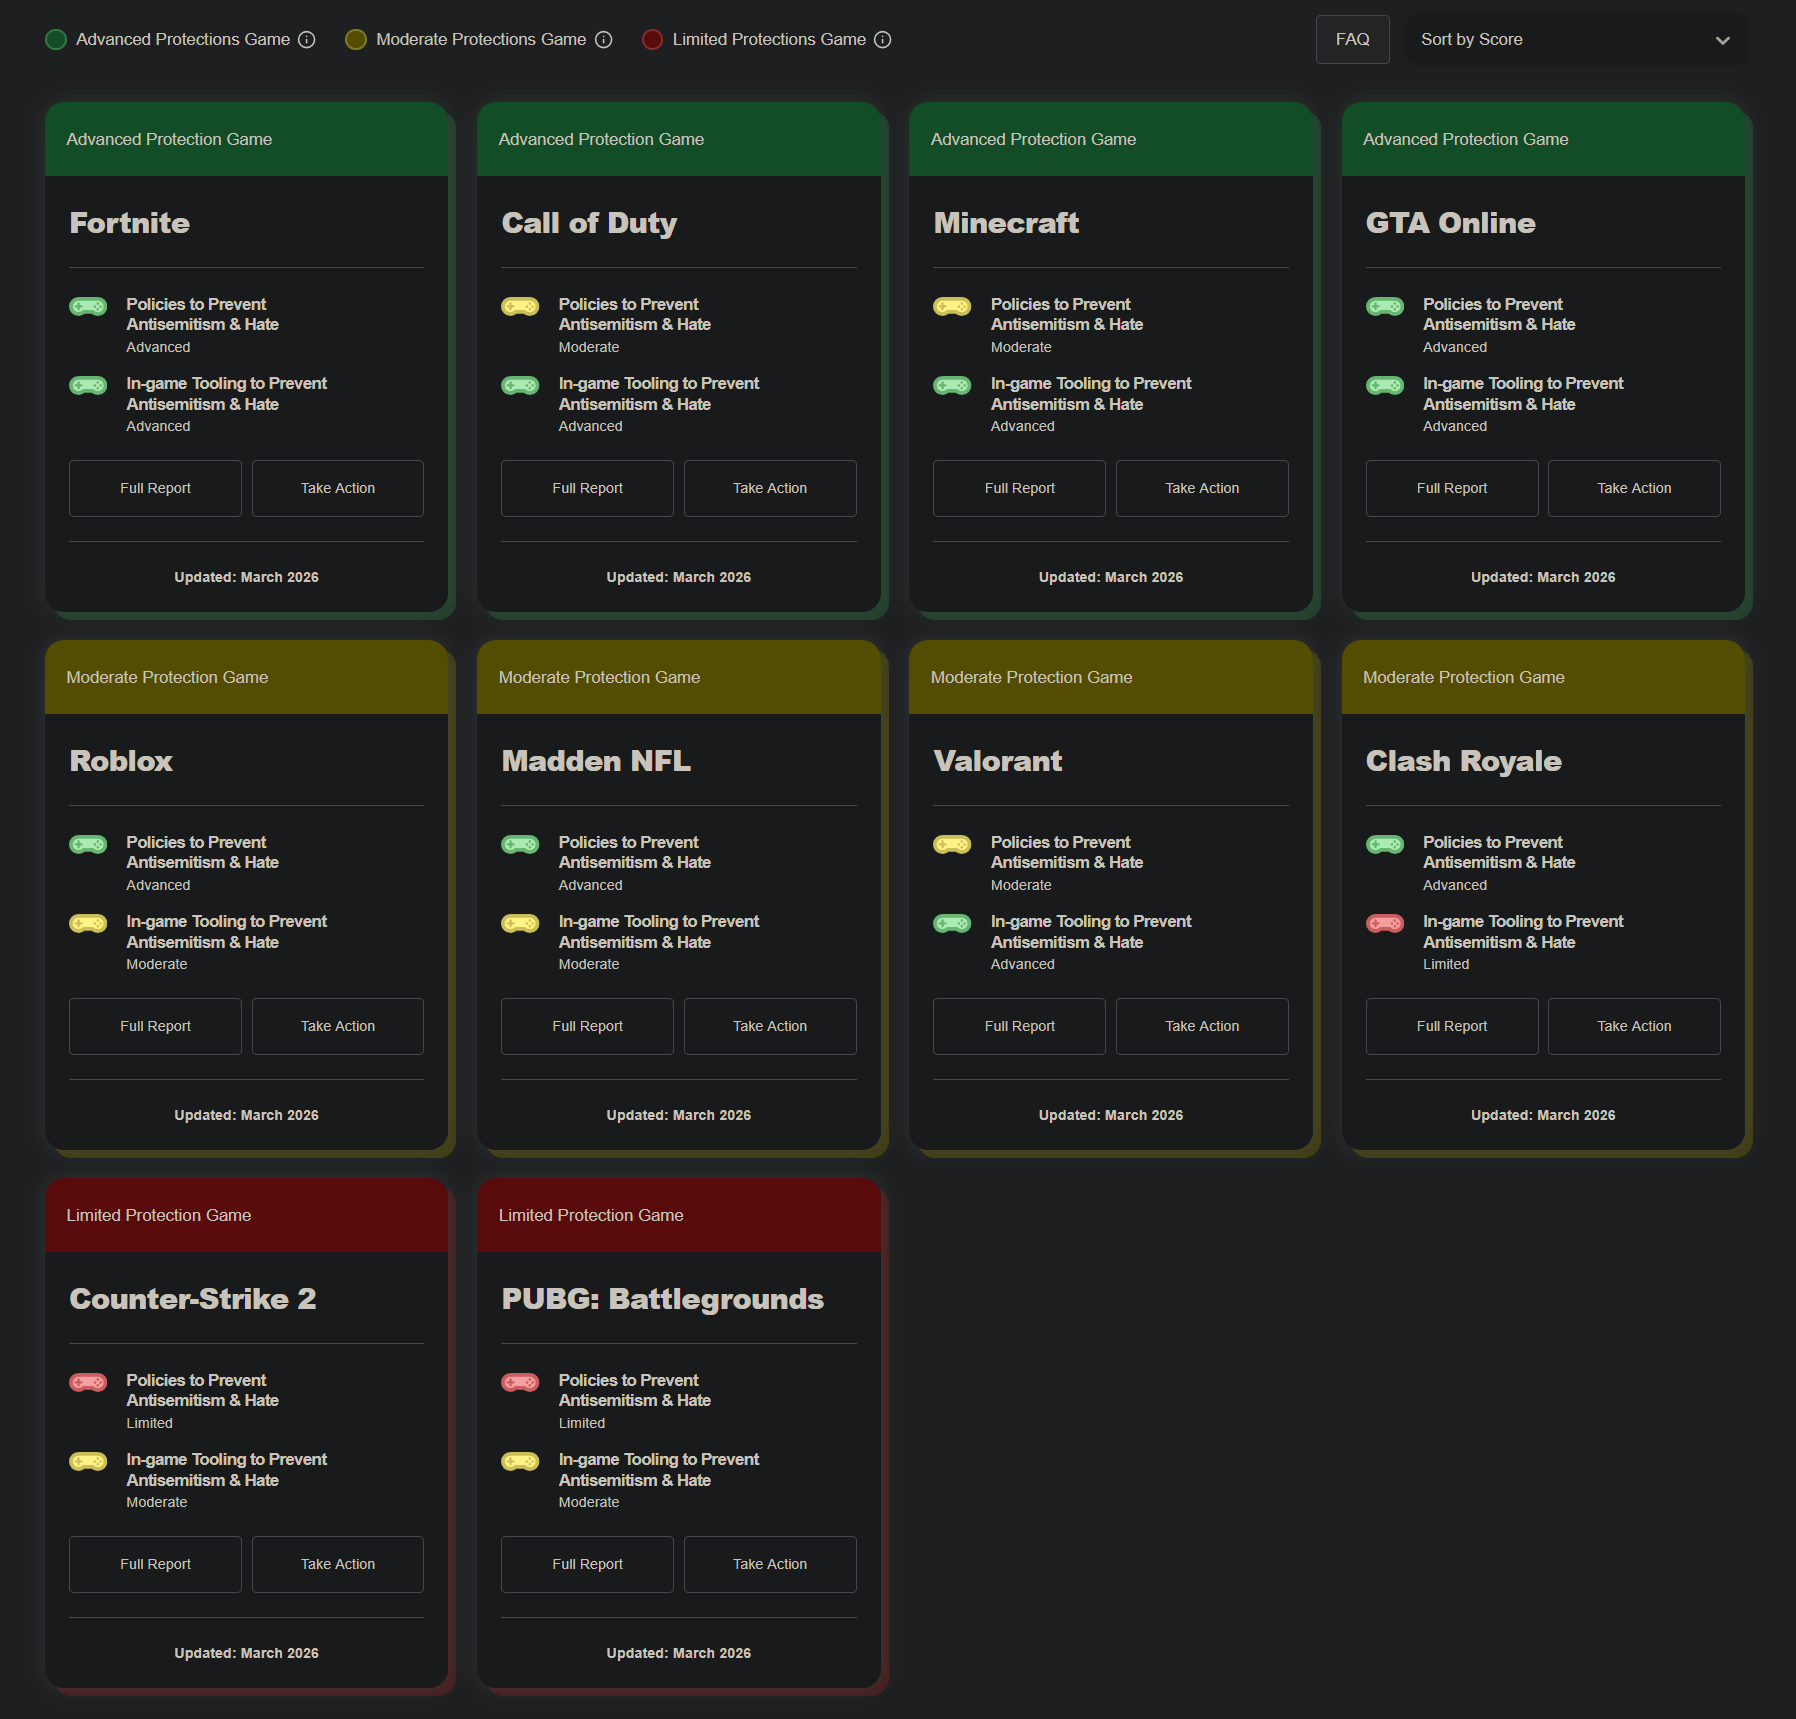Click the Clash Royale game title
The image size is (1796, 1719).
click(x=1464, y=761)
